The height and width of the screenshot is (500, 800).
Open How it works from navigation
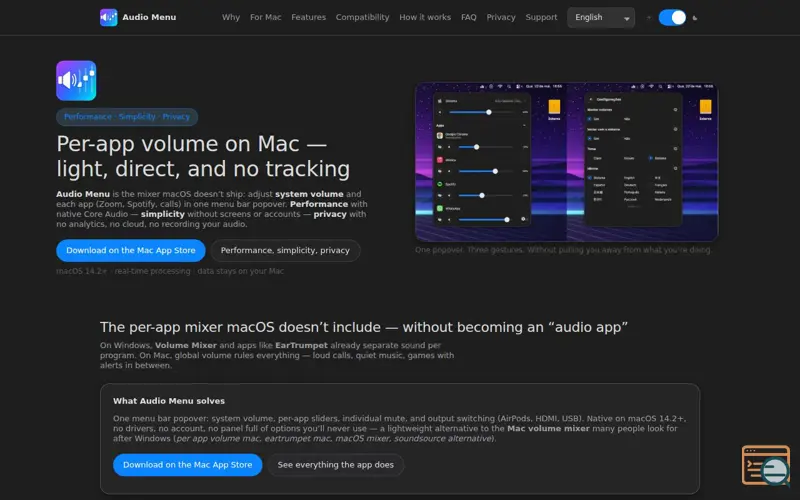(425, 17)
